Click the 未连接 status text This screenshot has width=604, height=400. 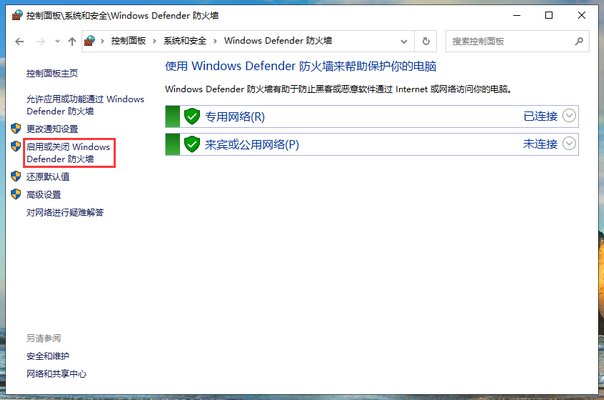(540, 144)
